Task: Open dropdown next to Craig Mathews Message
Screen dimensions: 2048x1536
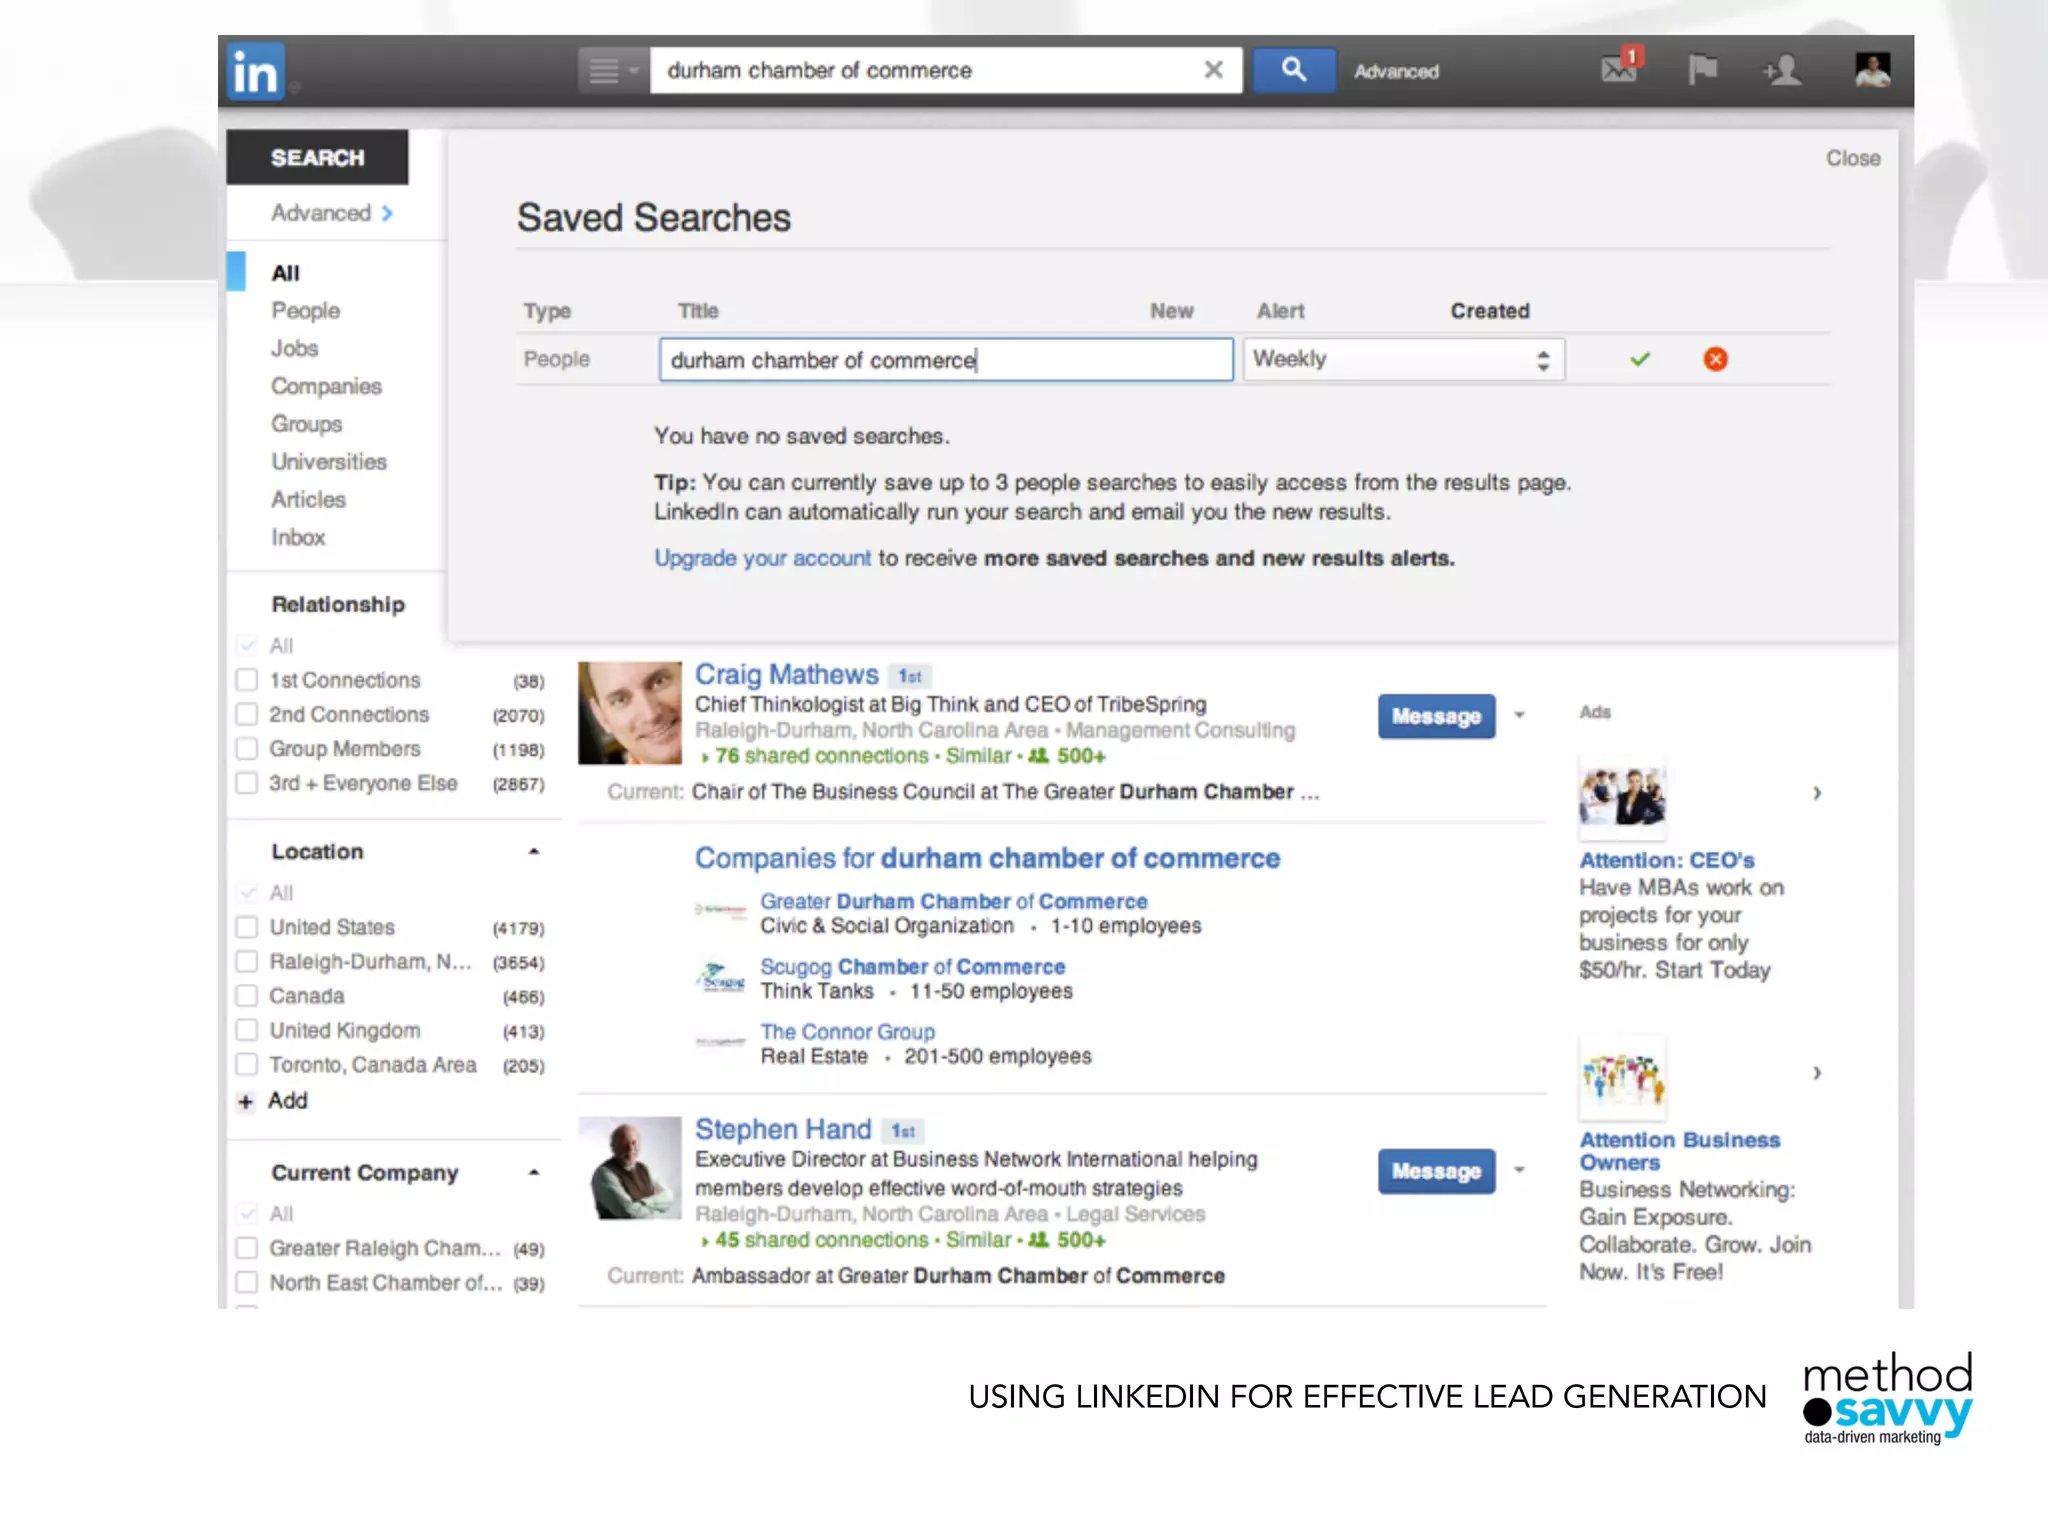Action: [1519, 715]
